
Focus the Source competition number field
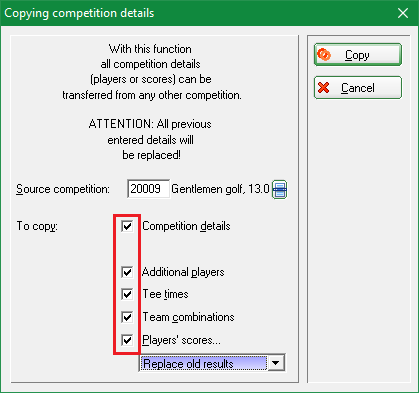148,189
